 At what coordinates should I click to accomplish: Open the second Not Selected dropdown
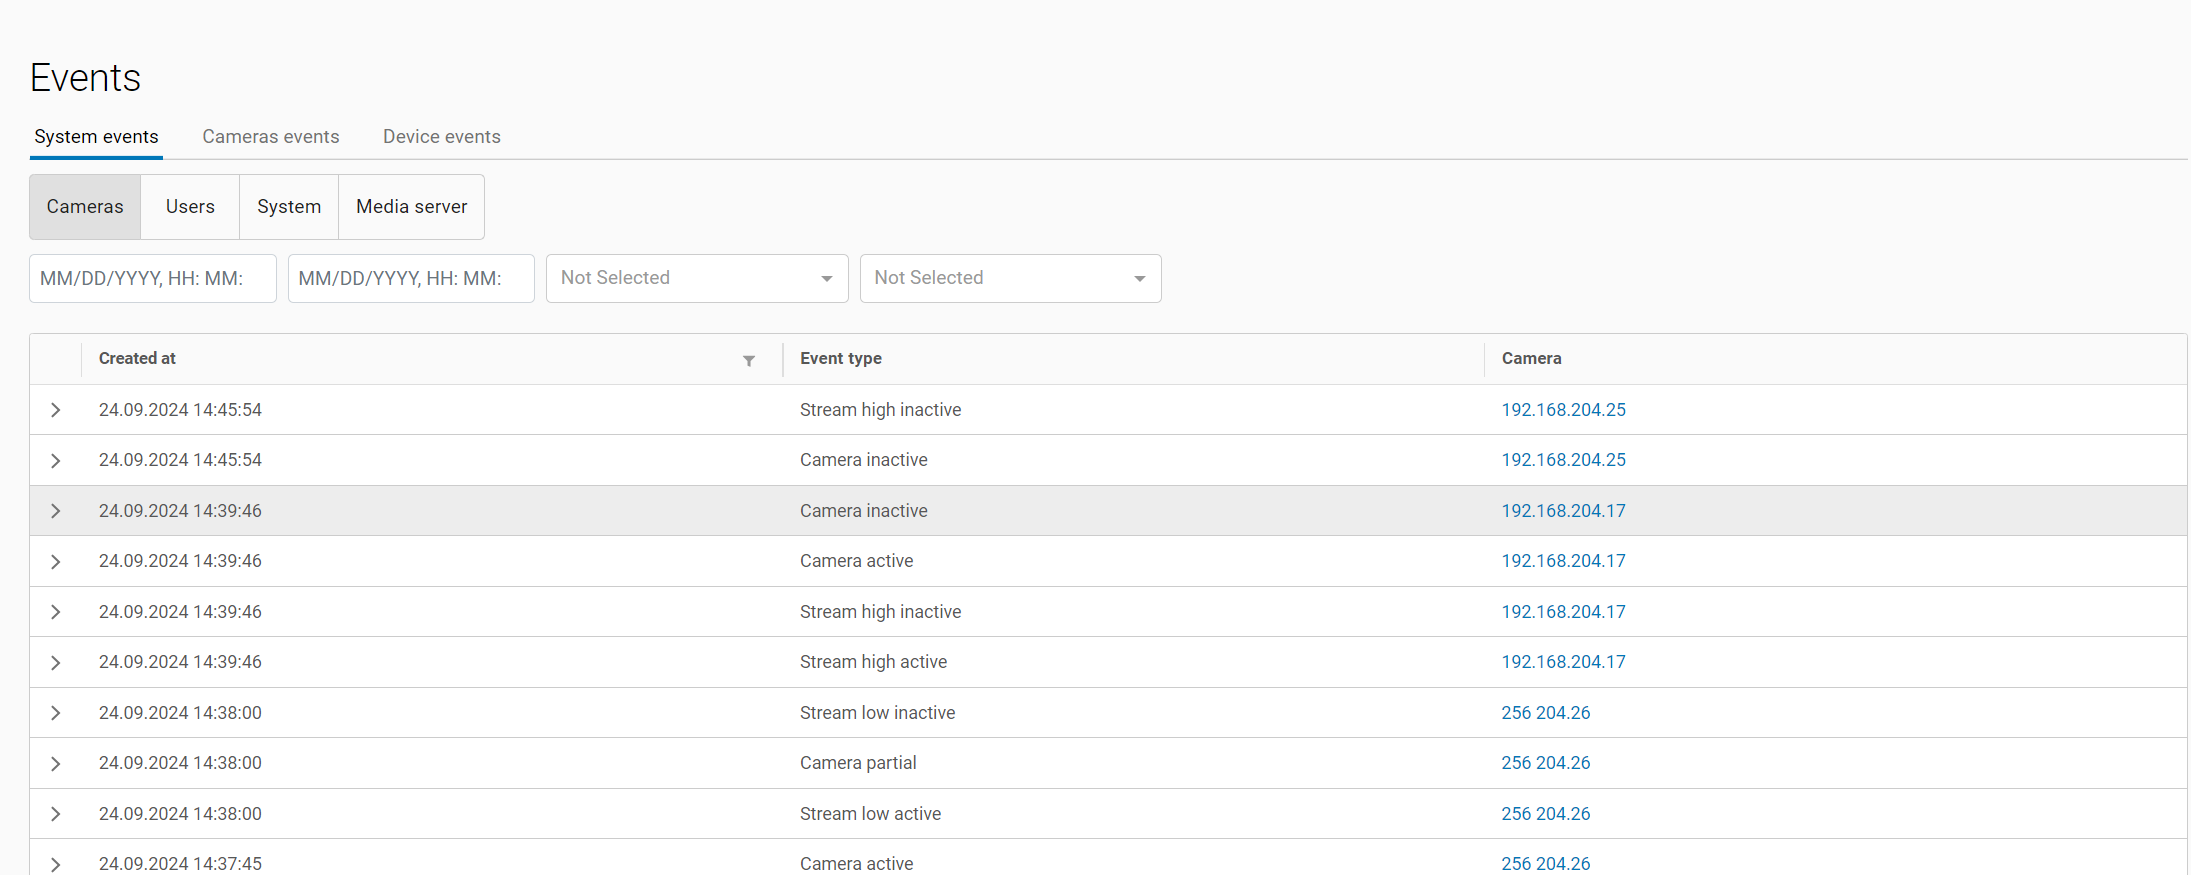click(1010, 278)
